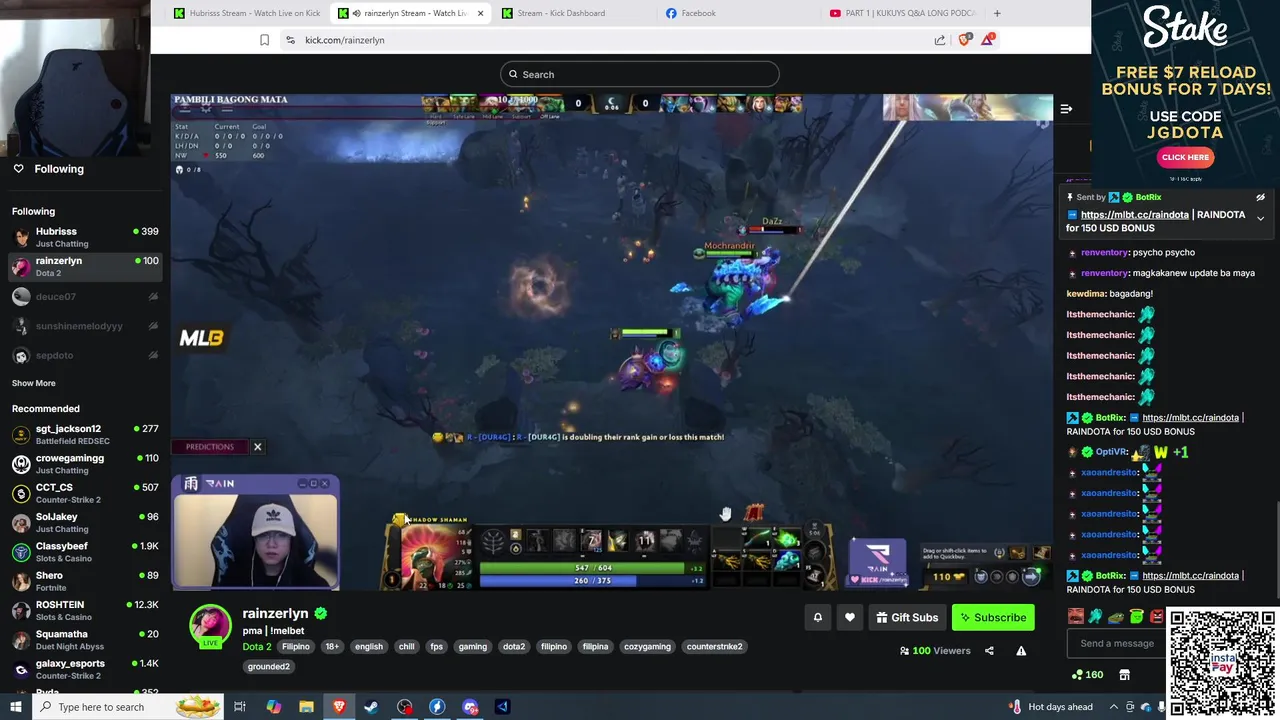Mute the rainzerlyn tab audio icon
The width and height of the screenshot is (1280, 720).
(x=356, y=13)
